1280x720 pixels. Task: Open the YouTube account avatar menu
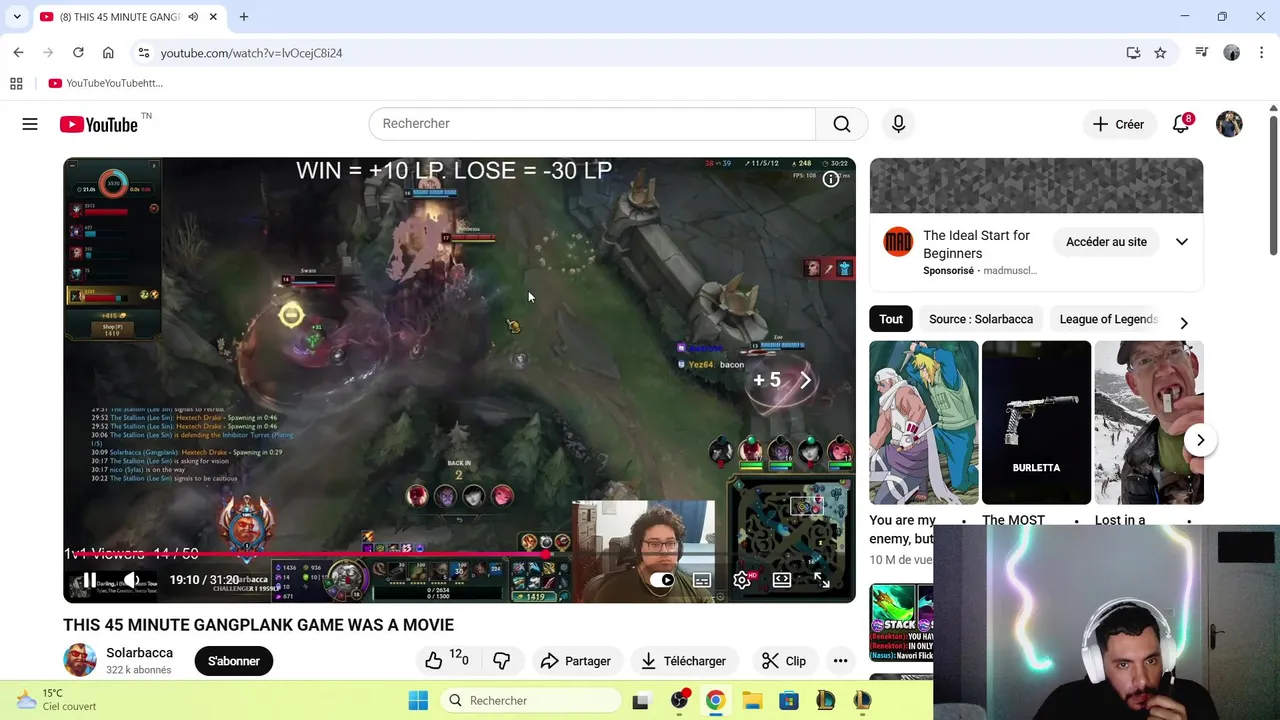[x=1229, y=124]
